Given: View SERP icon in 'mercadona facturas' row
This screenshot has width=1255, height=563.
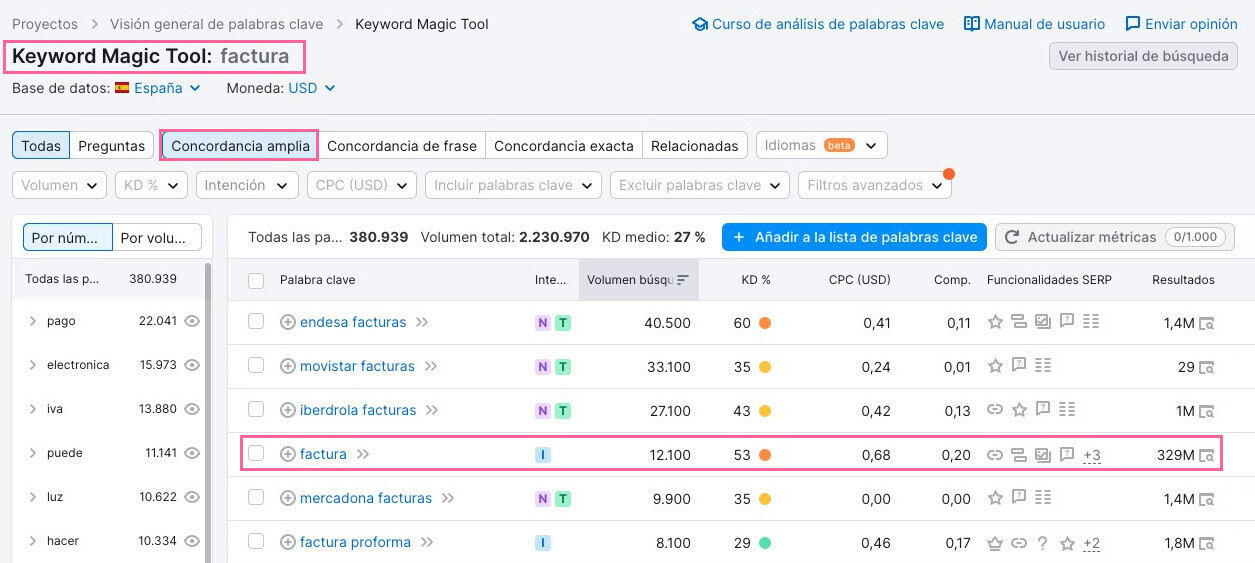Looking at the screenshot, I should pyautogui.click(x=1206, y=499).
